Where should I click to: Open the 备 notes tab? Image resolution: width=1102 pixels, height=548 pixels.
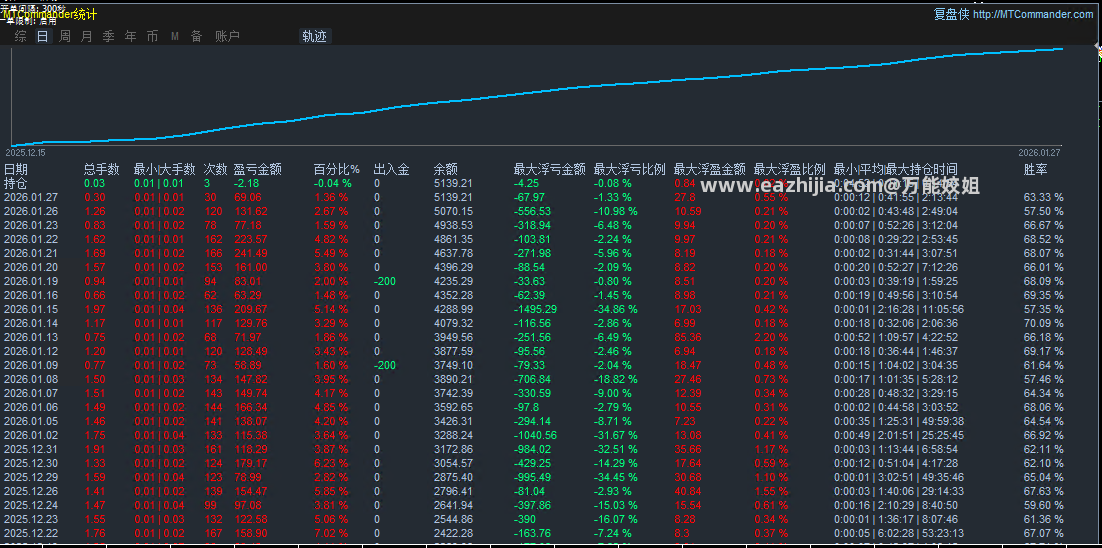[x=197, y=37]
